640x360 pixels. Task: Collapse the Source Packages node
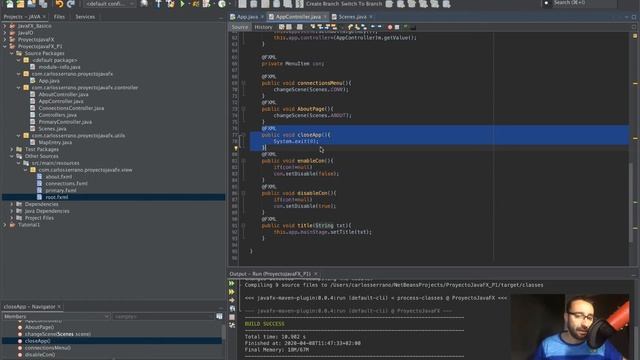tap(12, 53)
